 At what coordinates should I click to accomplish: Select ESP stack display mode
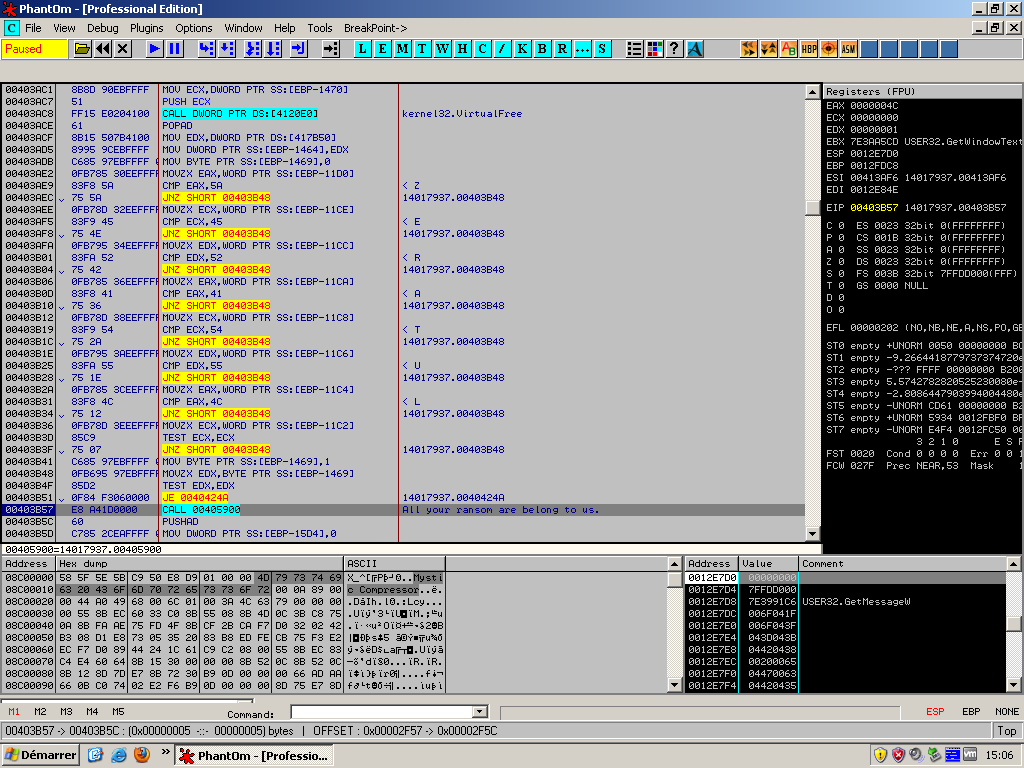(935, 712)
